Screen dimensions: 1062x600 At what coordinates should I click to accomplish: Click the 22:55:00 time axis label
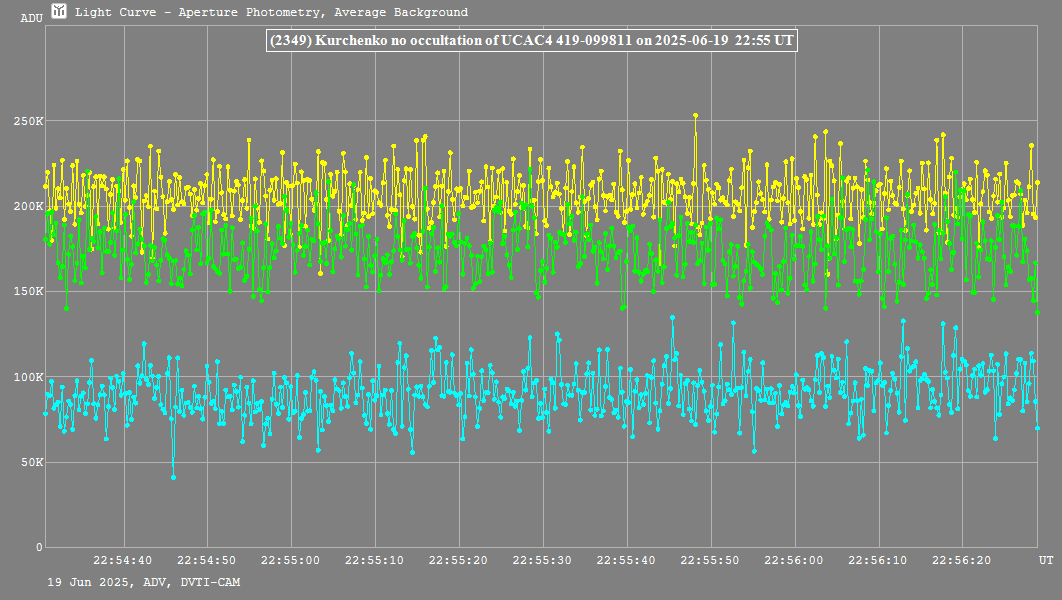[x=291, y=560]
